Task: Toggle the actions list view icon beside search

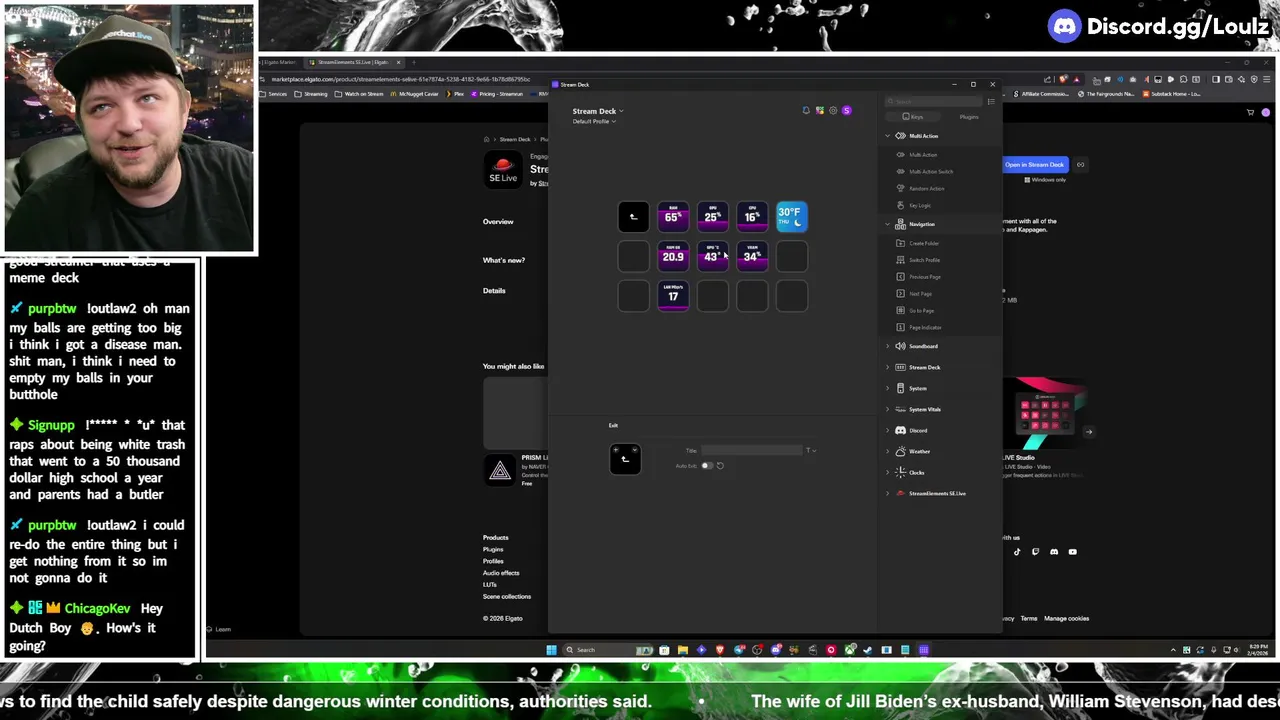Action: tap(991, 101)
